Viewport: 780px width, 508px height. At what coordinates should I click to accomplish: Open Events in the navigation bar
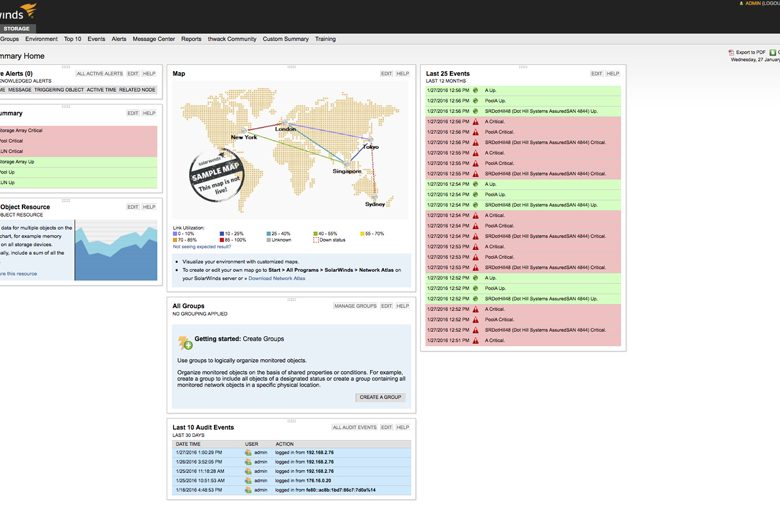pyautogui.click(x=96, y=39)
